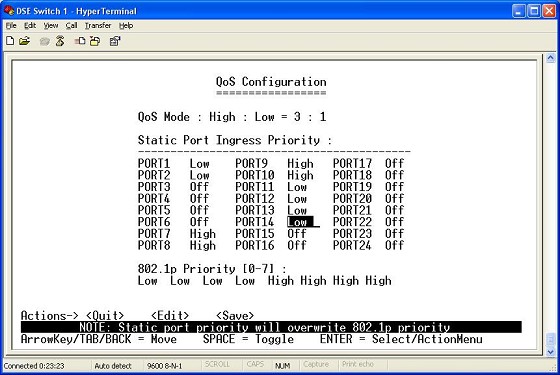Image resolution: width=560 pixels, height=375 pixels.
Task: Click the Properties toolbar icon
Action: coord(115,41)
